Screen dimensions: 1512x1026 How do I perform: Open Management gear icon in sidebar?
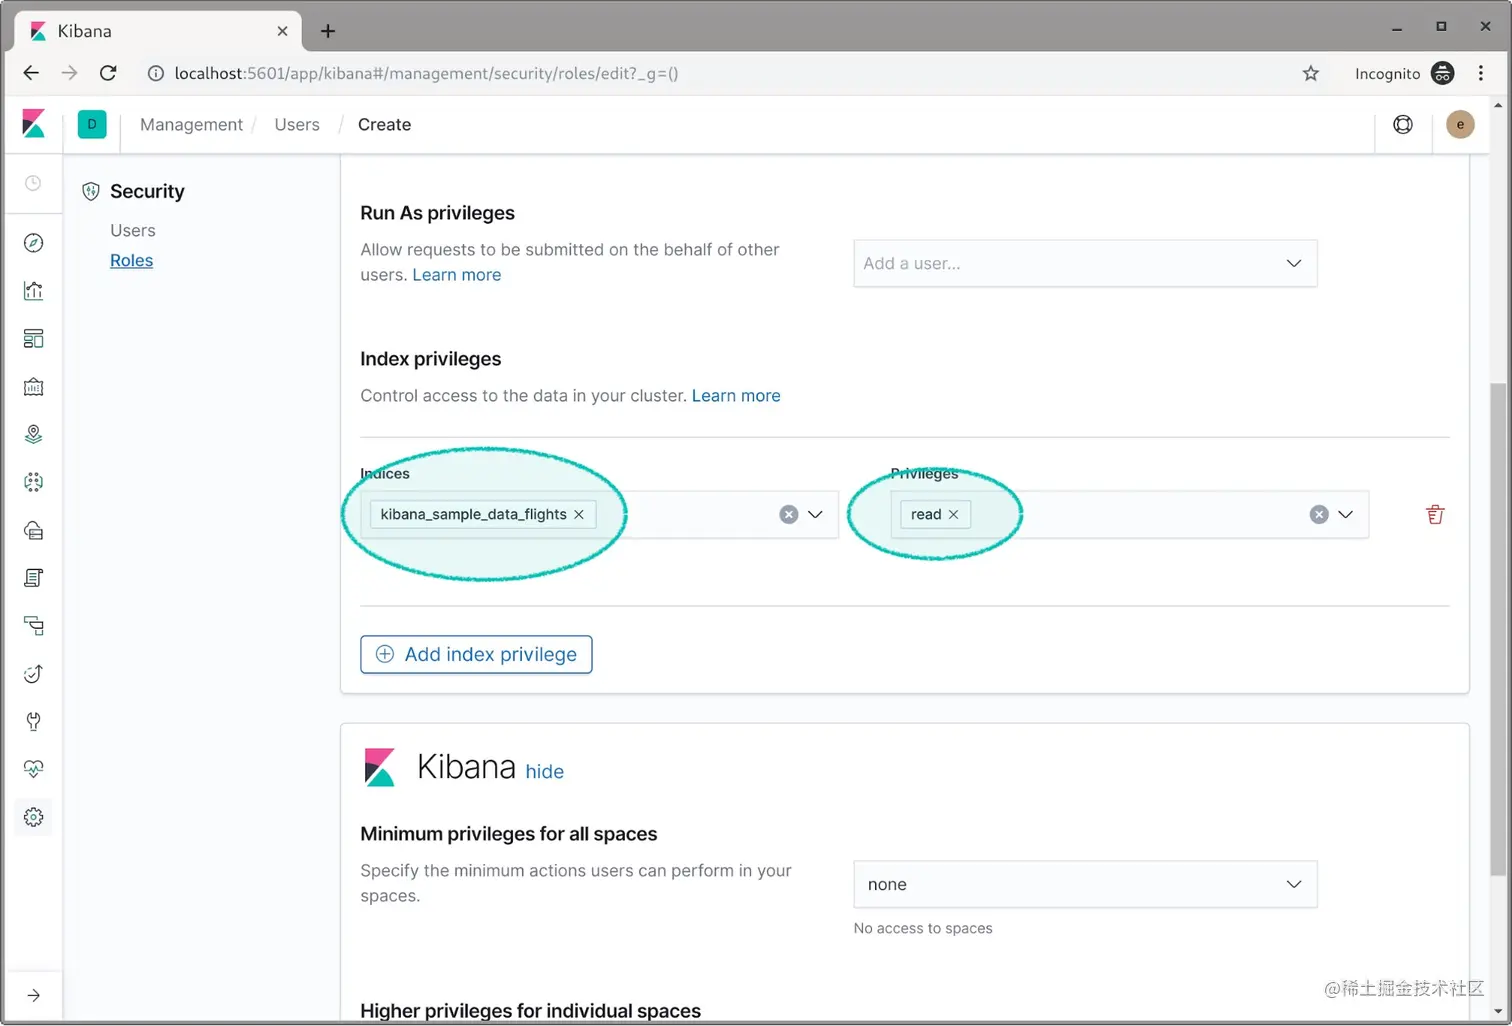[33, 817]
